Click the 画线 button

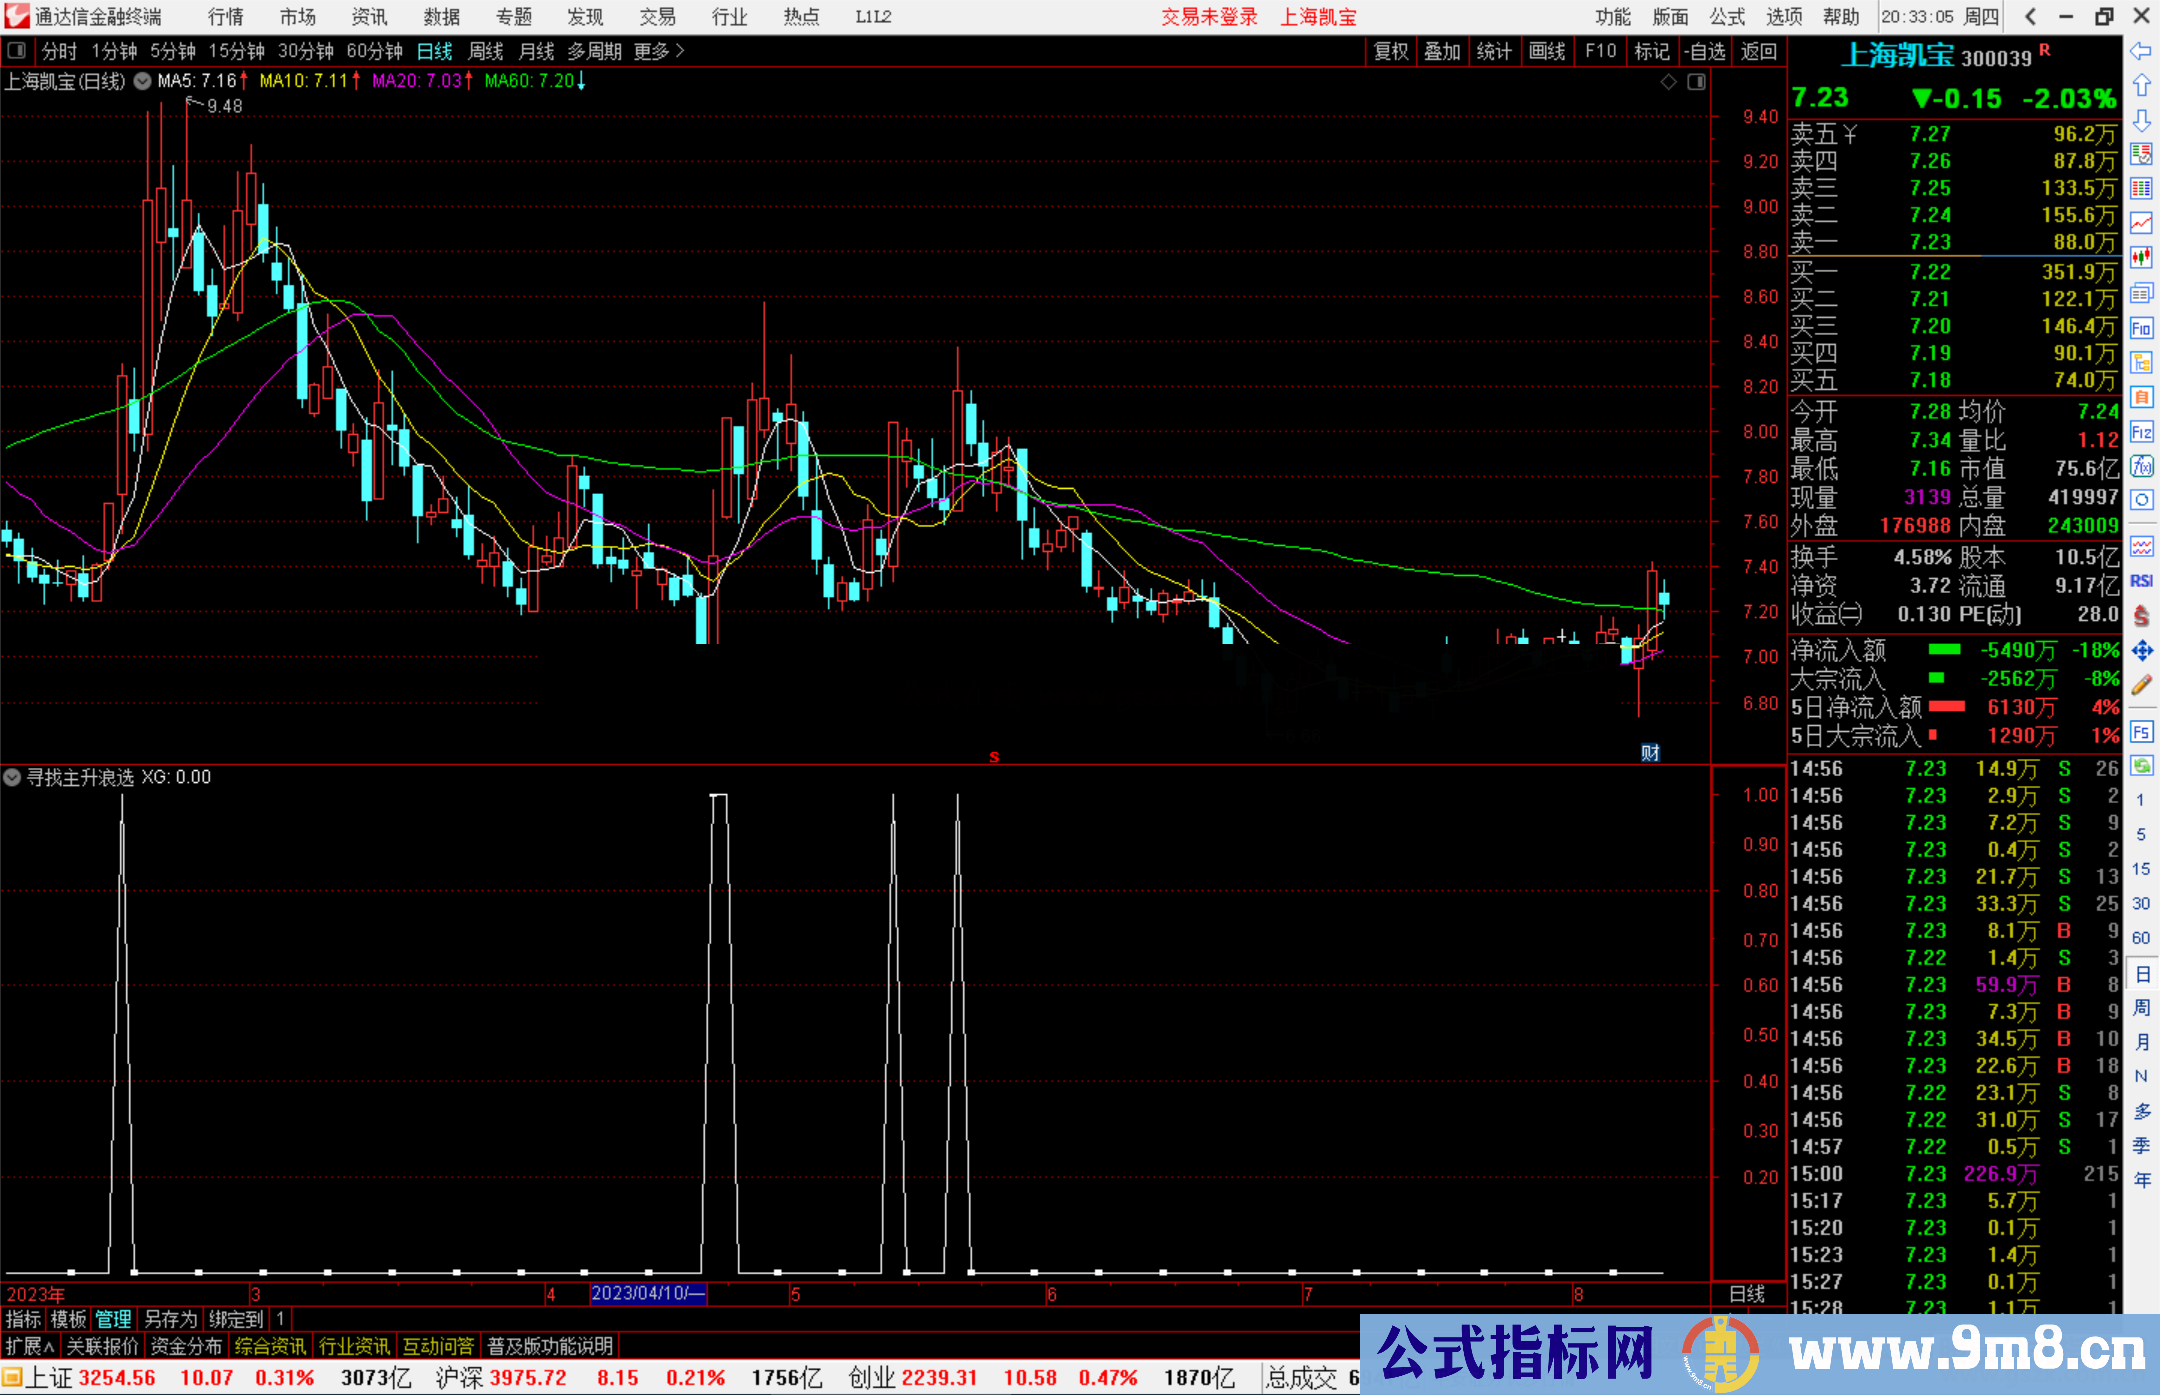(x=1547, y=51)
